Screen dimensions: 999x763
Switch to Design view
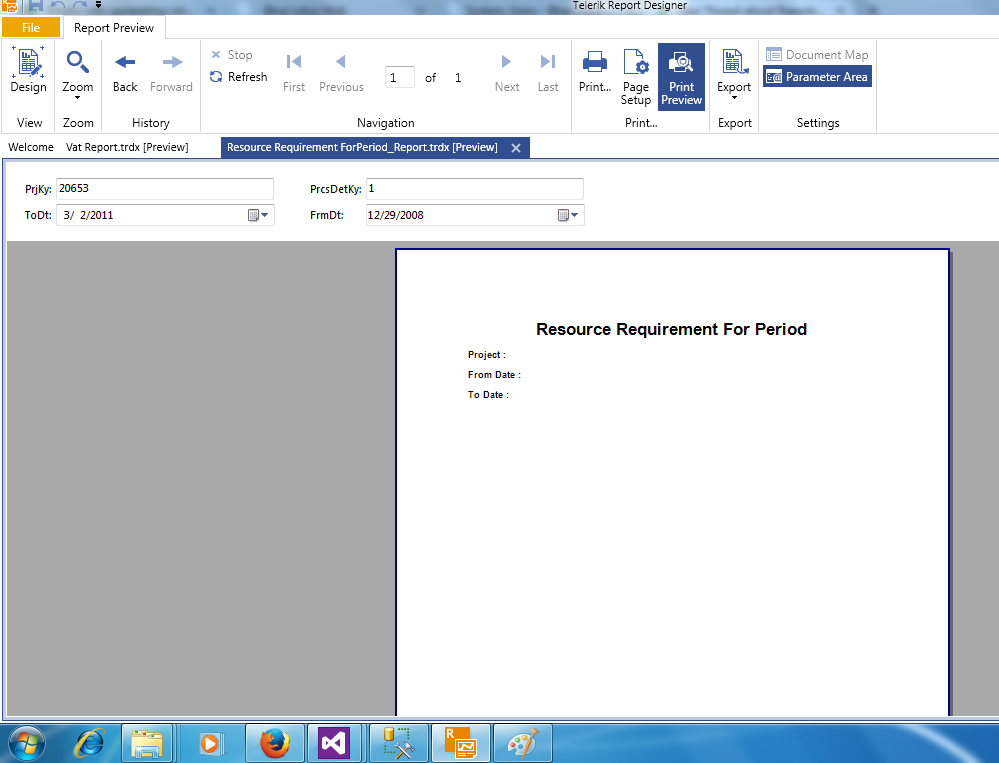(x=28, y=71)
